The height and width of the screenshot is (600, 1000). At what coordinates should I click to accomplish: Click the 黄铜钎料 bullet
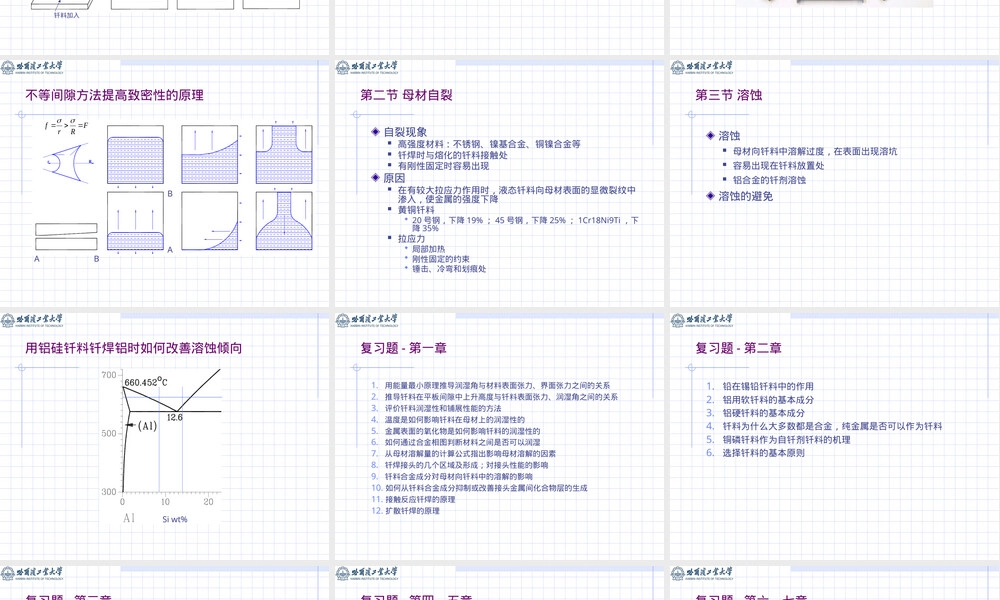416,209
